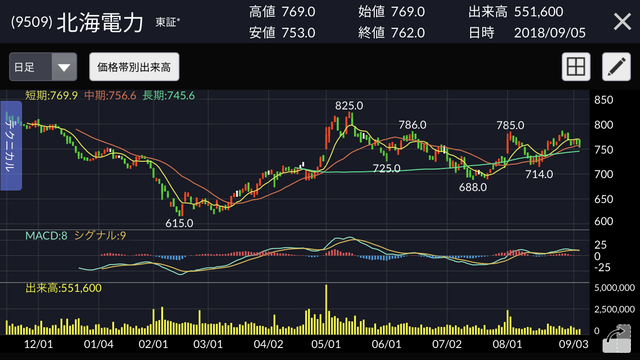
Task: Click the 5,000,000 volume axis label
Action: [x=614, y=288]
